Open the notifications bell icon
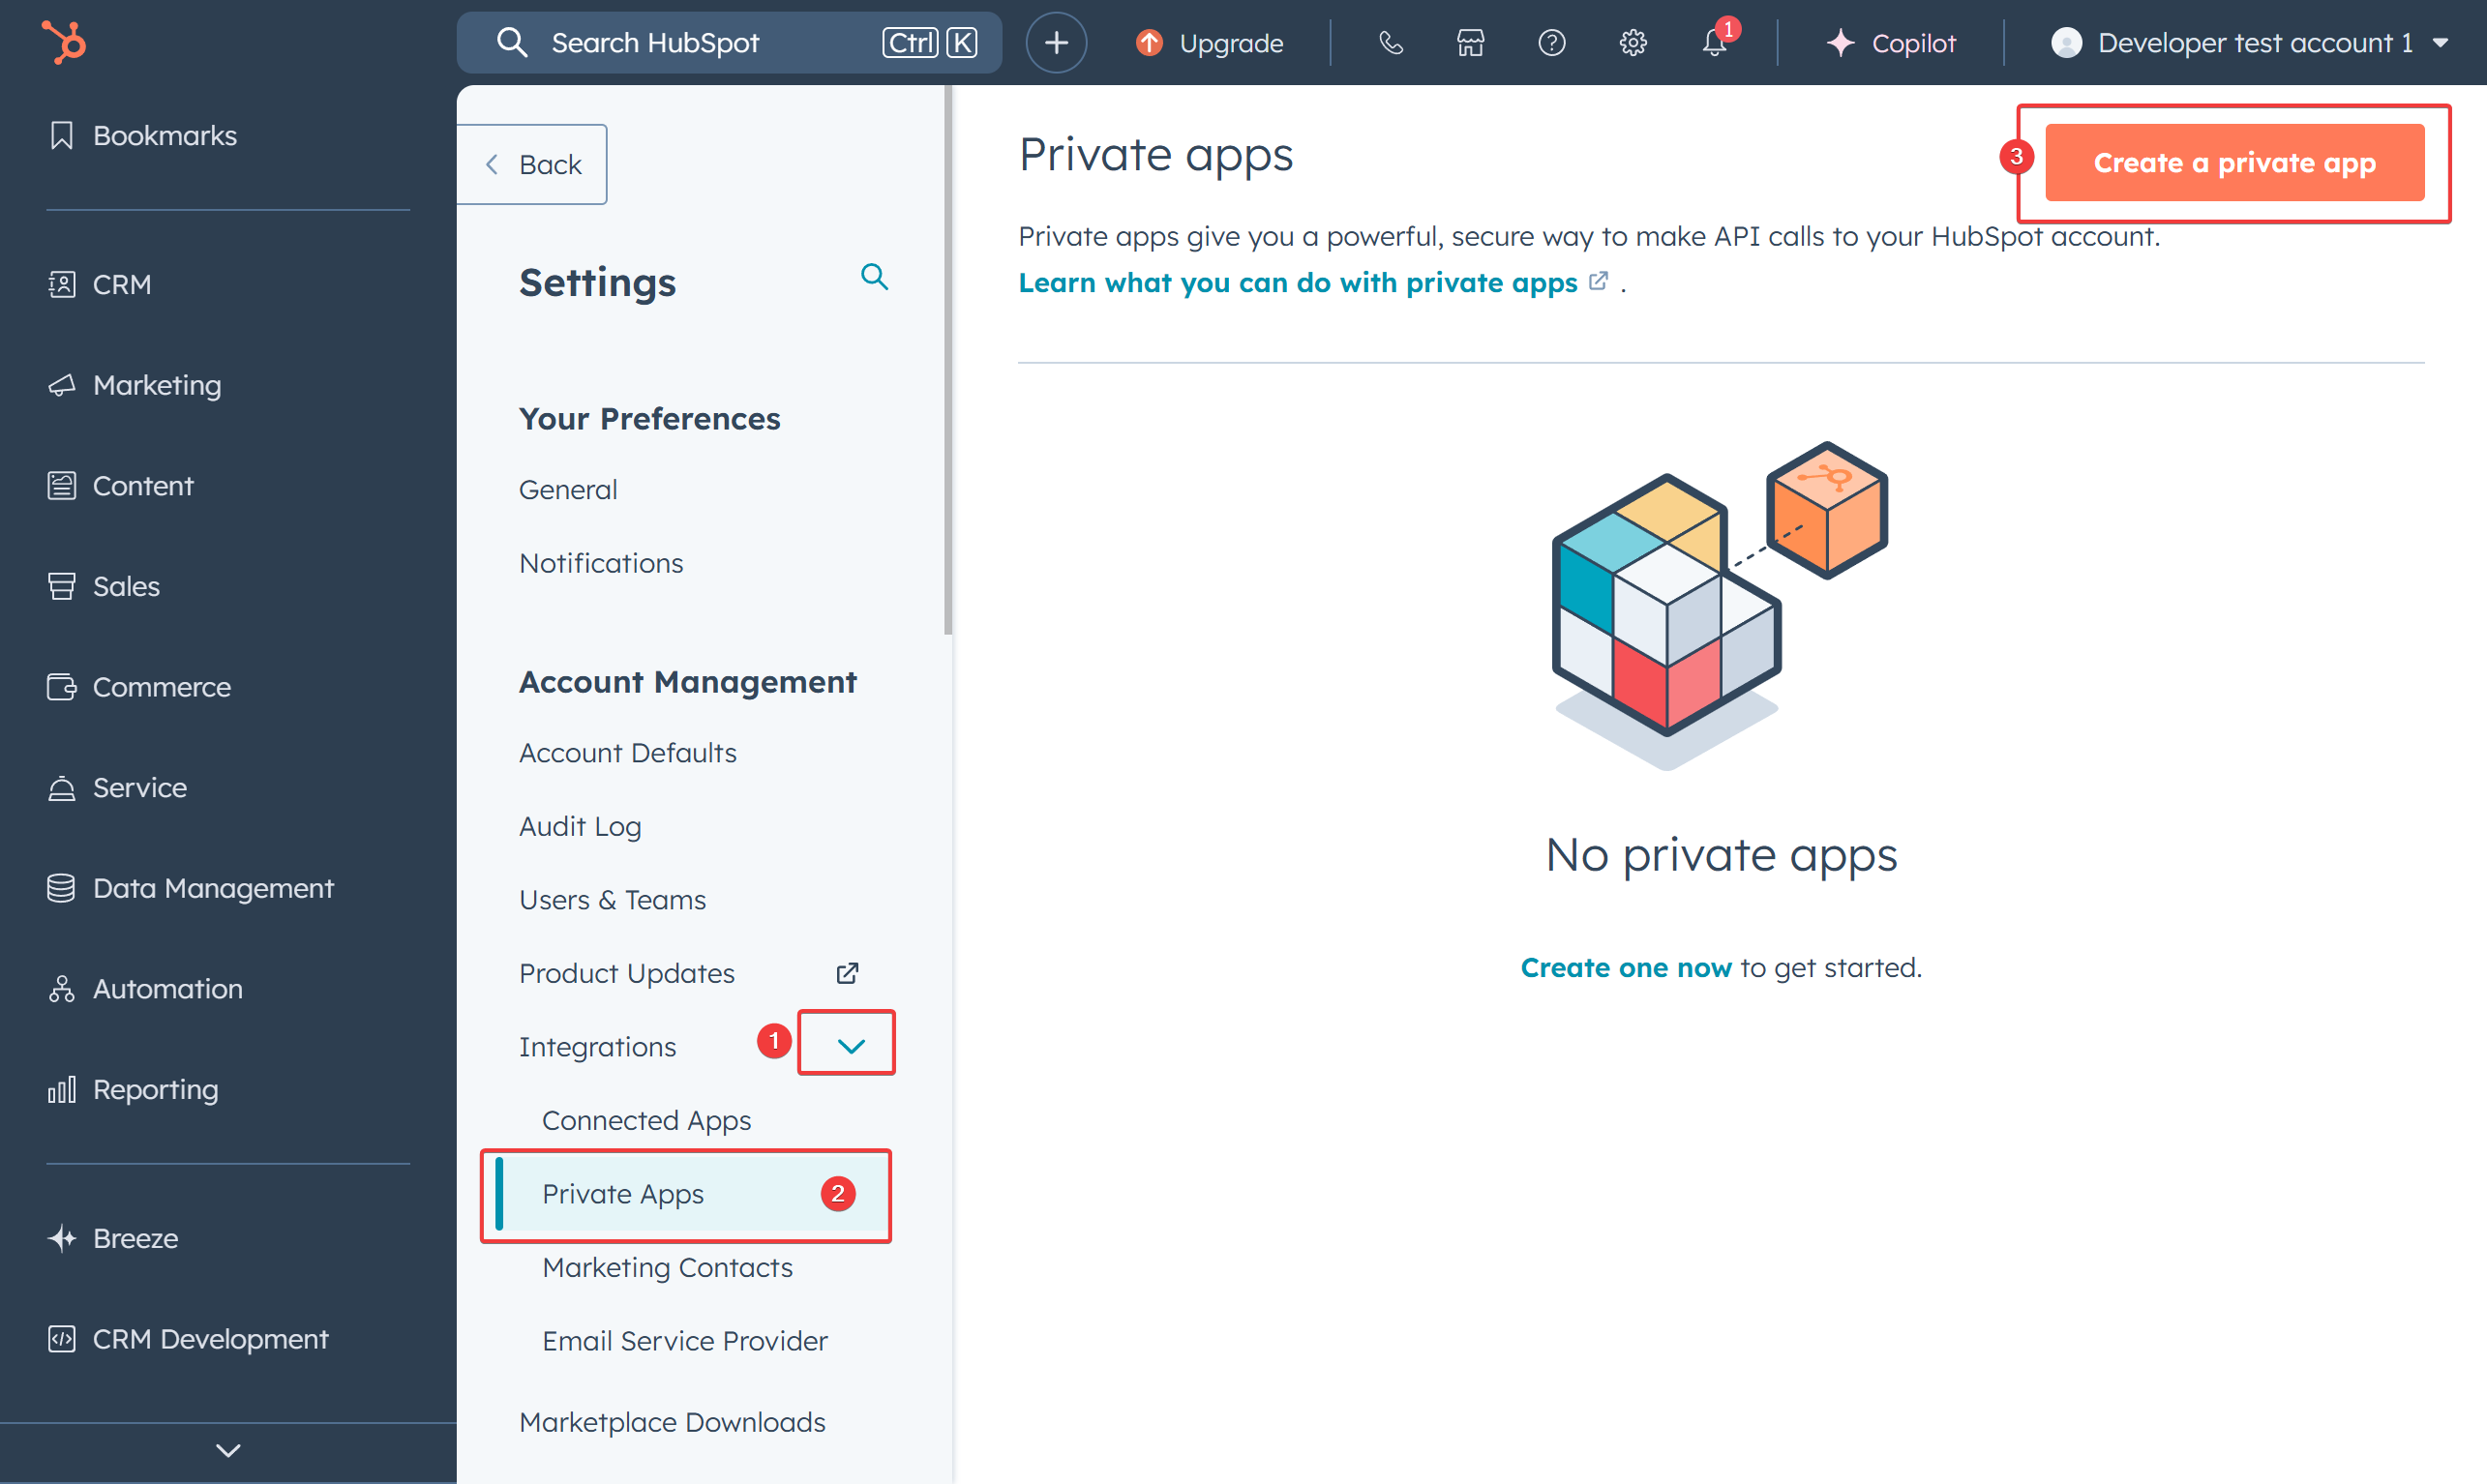 [x=1714, y=43]
